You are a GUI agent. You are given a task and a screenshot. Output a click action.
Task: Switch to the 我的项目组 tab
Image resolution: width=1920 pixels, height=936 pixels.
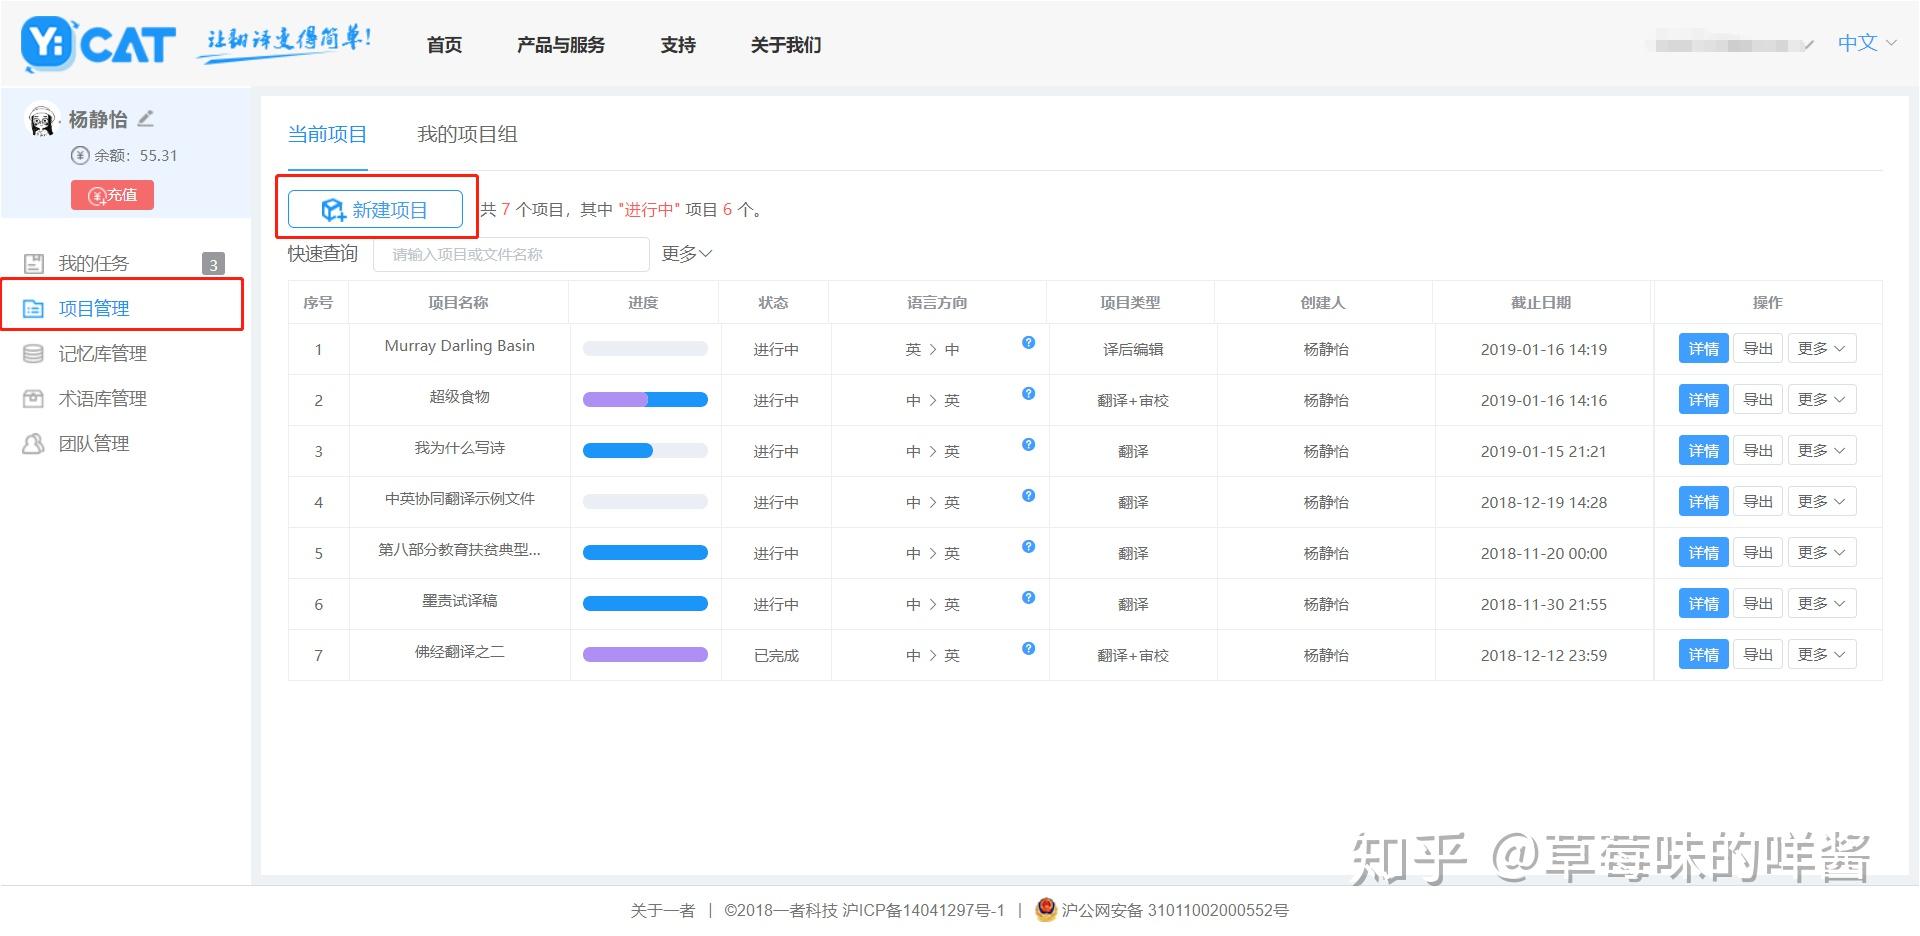tap(468, 134)
